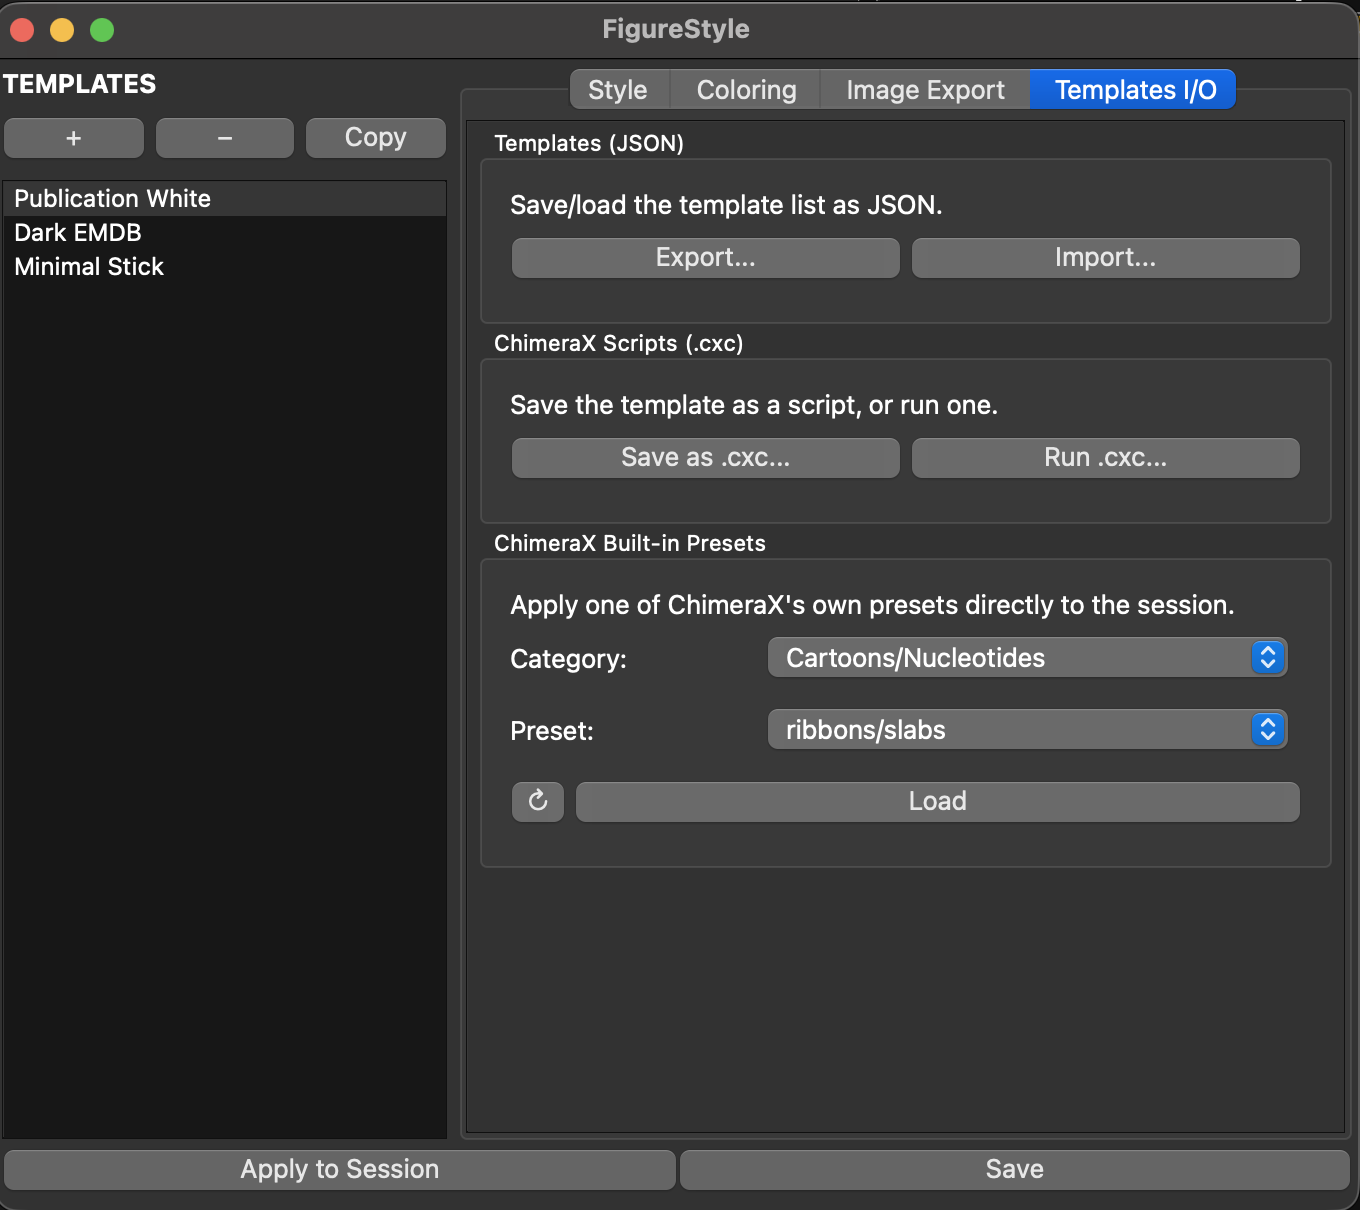Image resolution: width=1360 pixels, height=1210 pixels.
Task: Go to the Image Export tab
Action: (x=925, y=90)
